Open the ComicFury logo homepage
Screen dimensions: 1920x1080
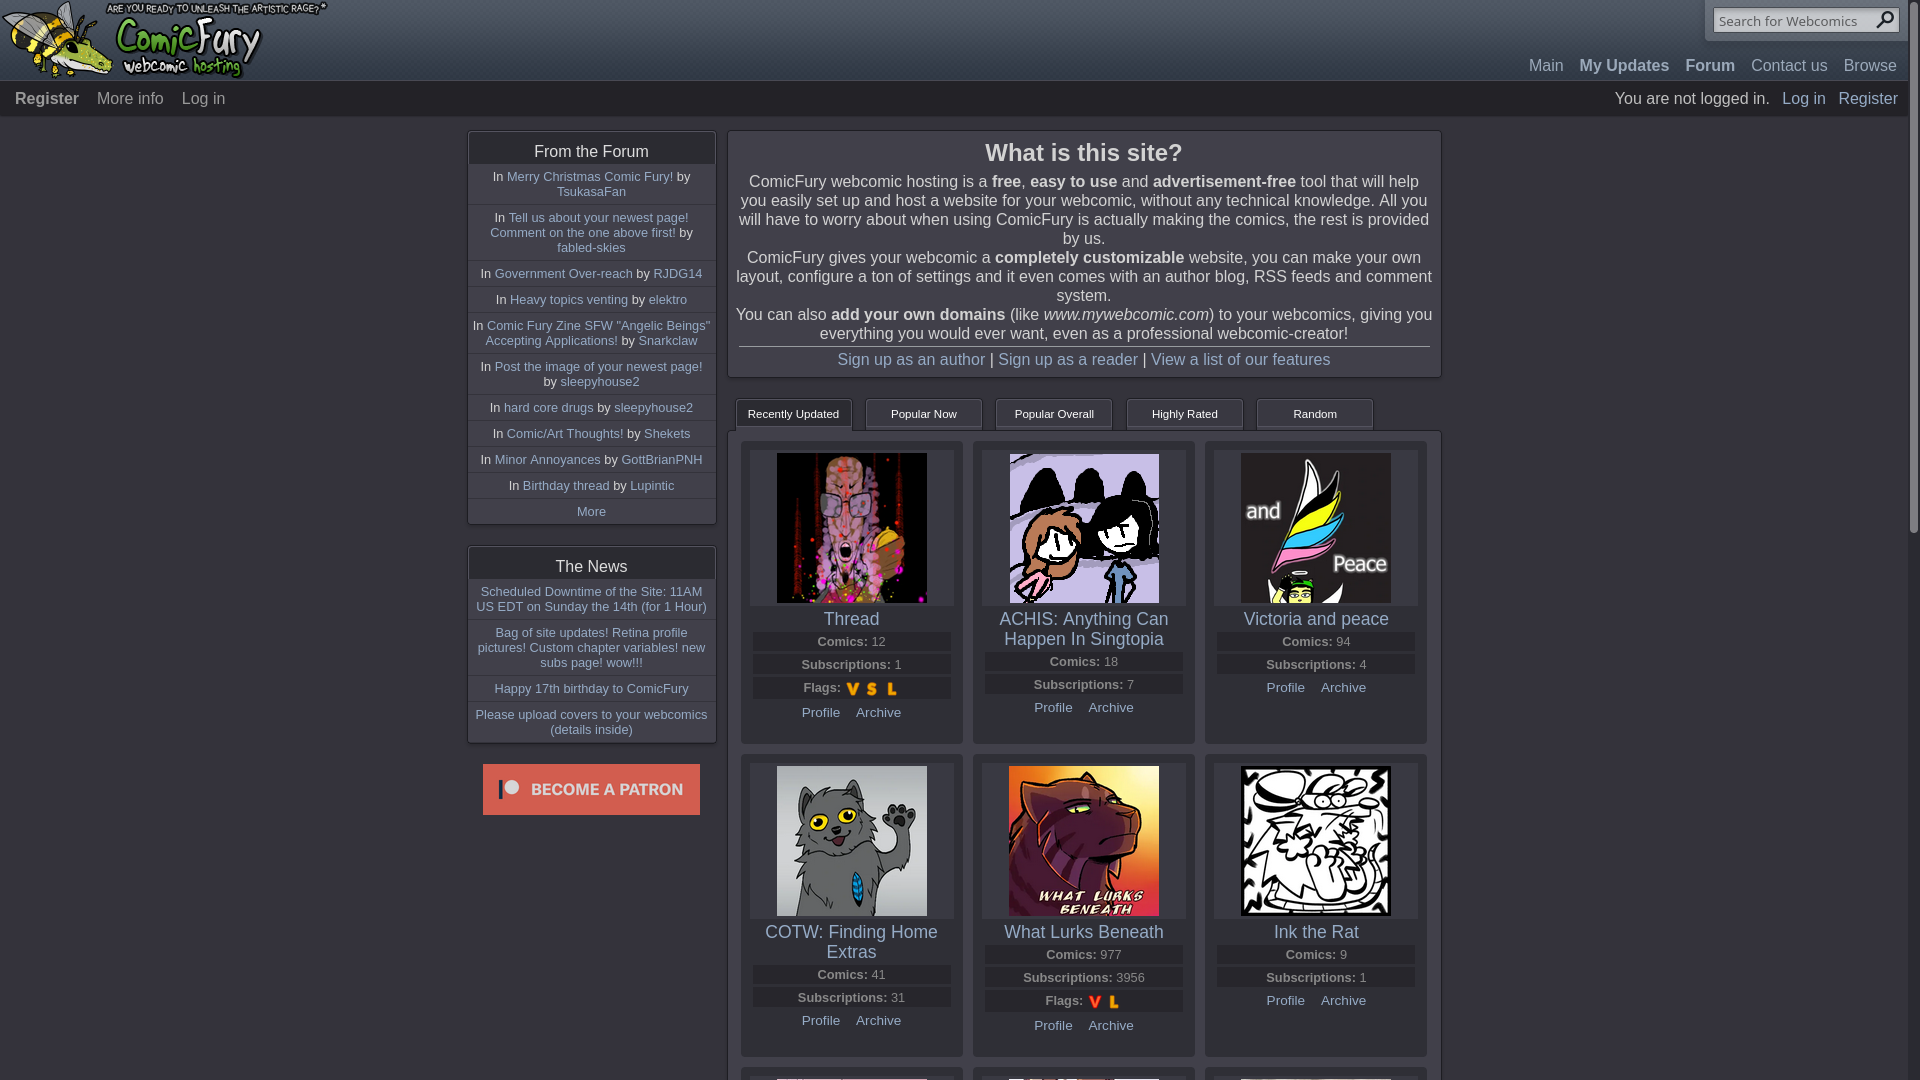pyautogui.click(x=165, y=40)
